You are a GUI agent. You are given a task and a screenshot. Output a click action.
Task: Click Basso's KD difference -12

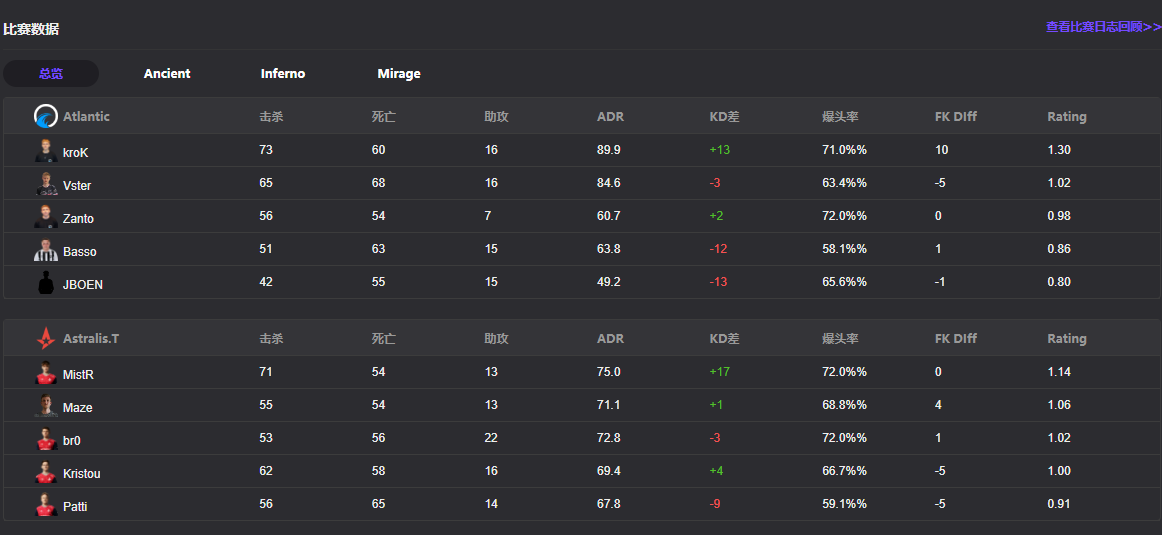[x=718, y=249]
